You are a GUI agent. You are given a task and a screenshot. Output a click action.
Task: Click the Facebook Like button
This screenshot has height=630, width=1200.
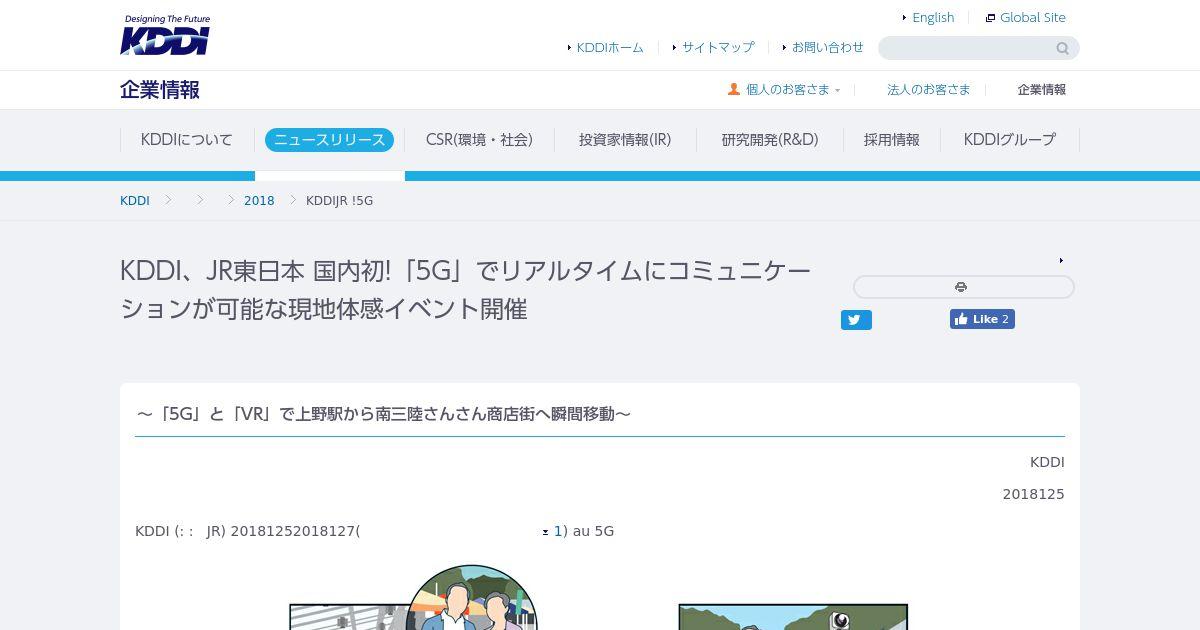[982, 319]
